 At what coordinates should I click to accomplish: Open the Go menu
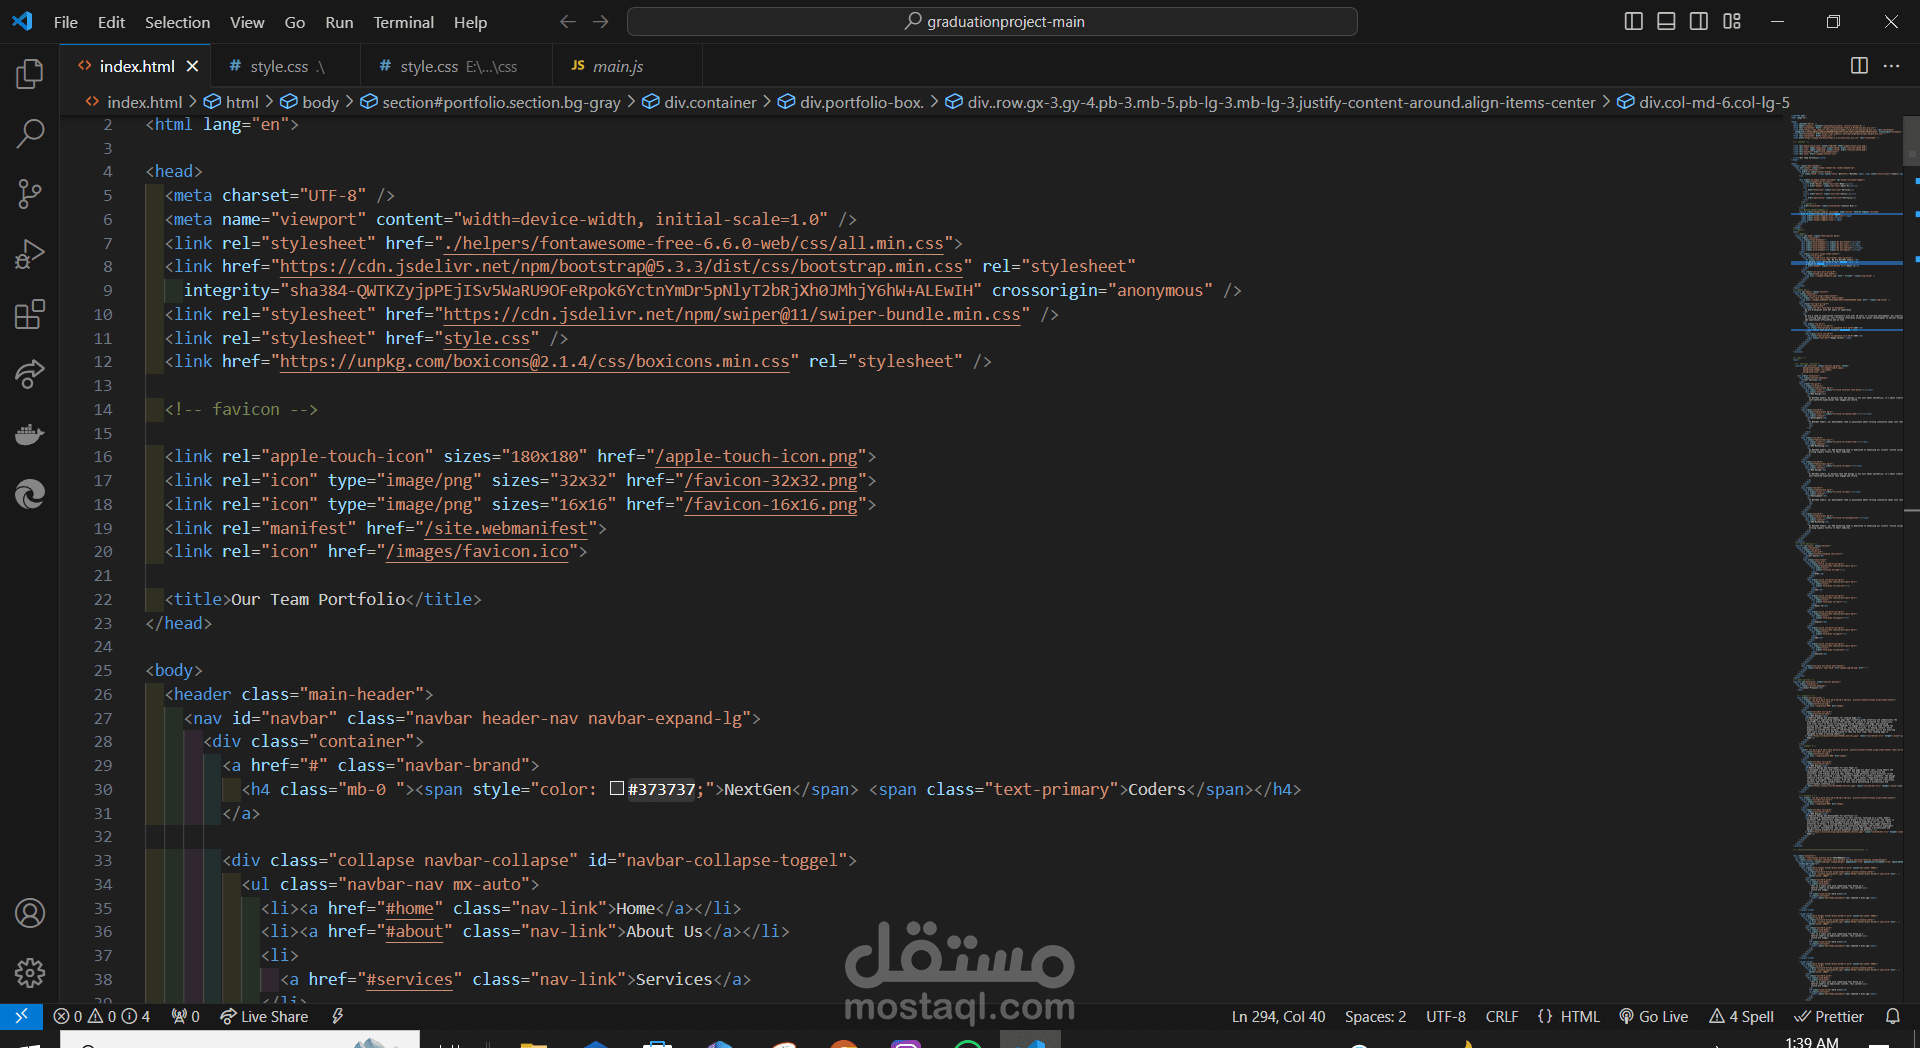pos(295,22)
